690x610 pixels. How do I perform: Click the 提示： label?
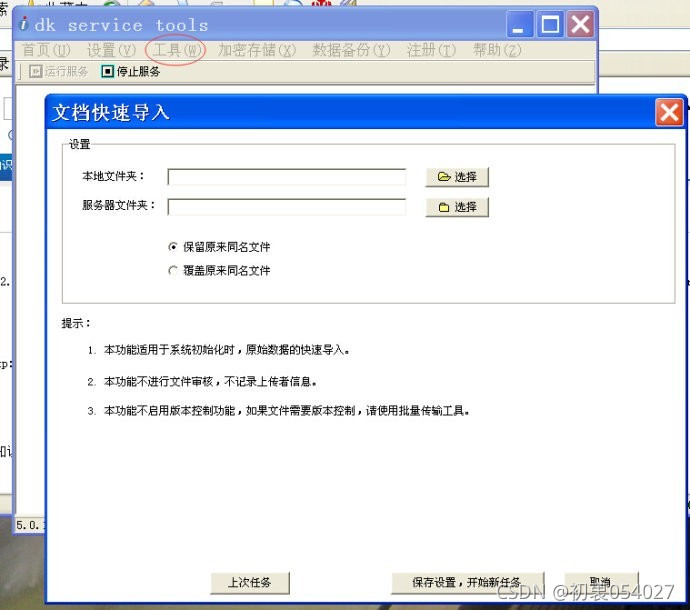[x=76, y=323]
